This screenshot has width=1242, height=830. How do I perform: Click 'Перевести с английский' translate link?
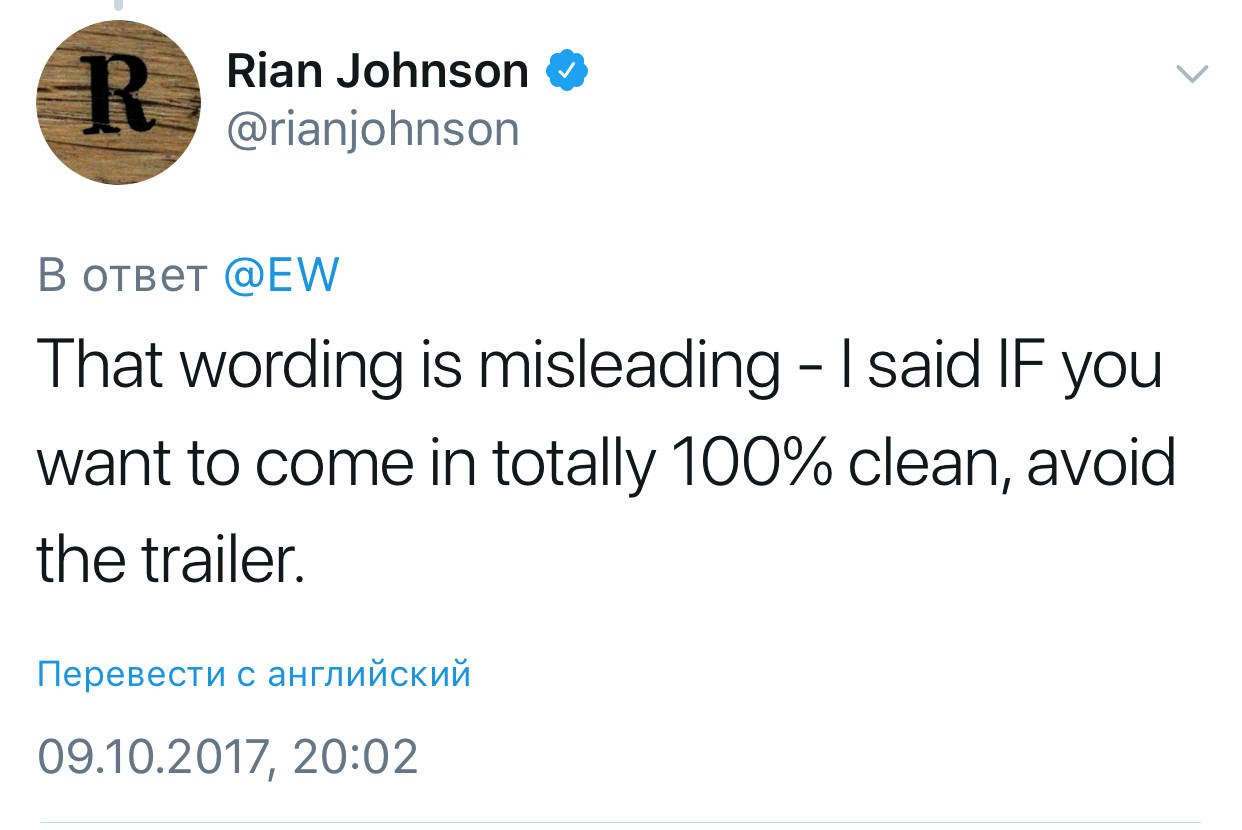[254, 675]
